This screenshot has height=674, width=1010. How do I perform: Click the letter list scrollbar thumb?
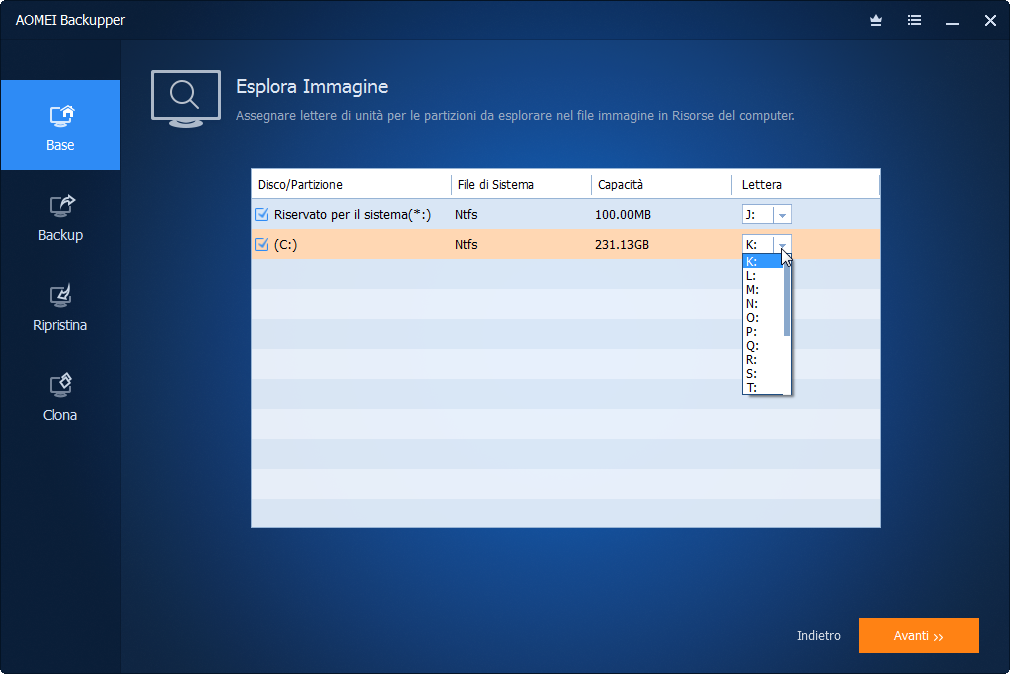[786, 296]
